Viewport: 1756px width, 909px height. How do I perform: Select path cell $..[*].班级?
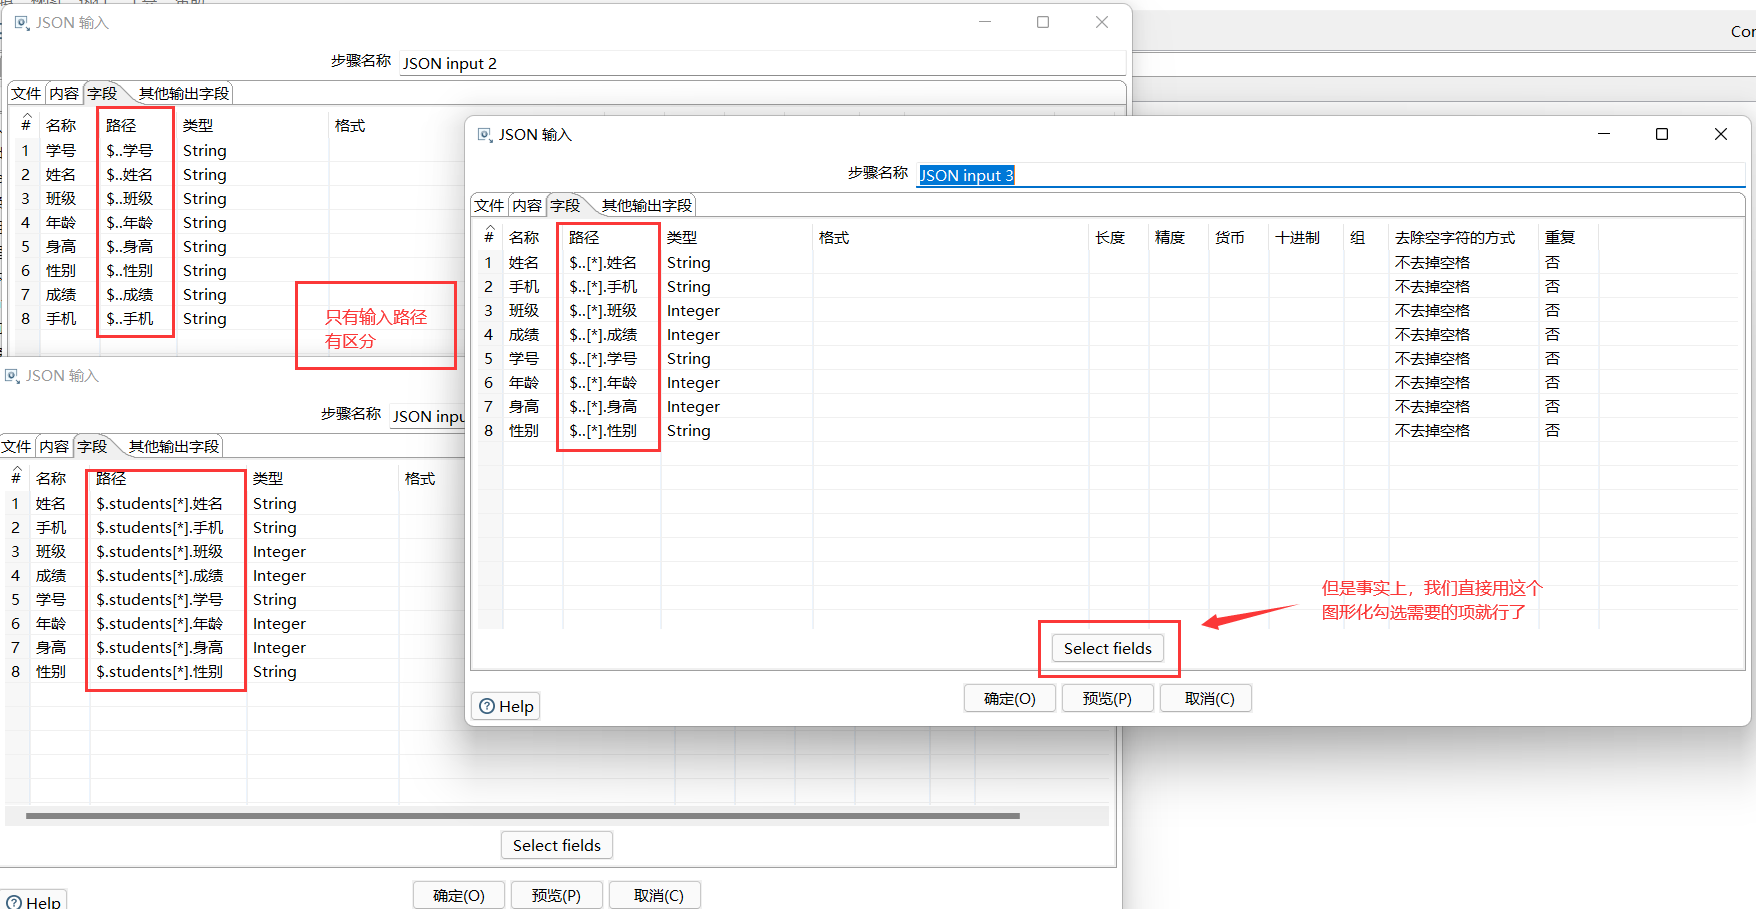pos(611,310)
